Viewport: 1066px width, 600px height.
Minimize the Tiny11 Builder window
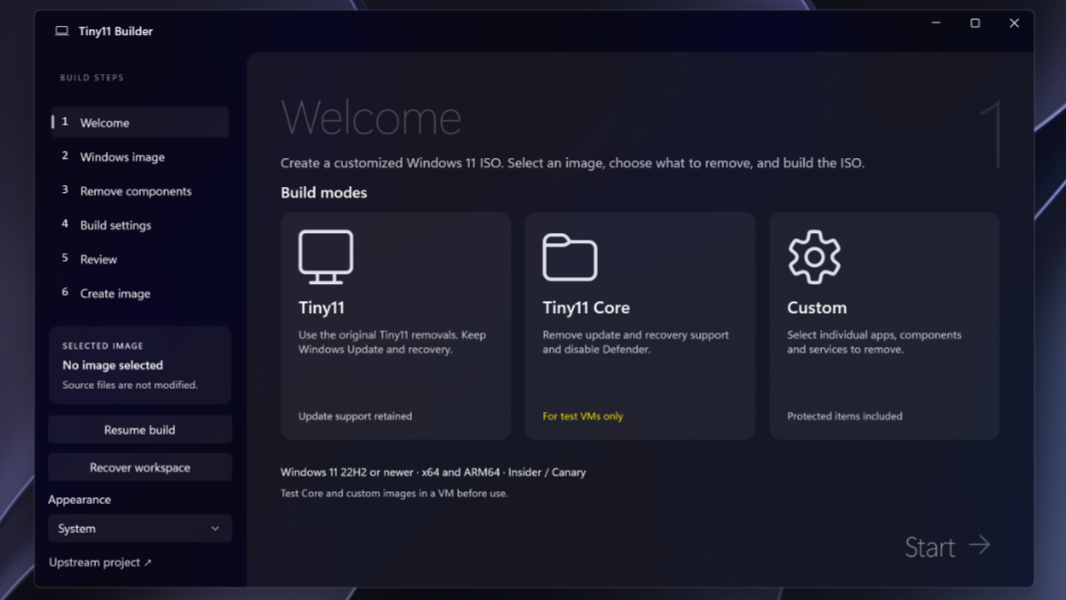936,23
